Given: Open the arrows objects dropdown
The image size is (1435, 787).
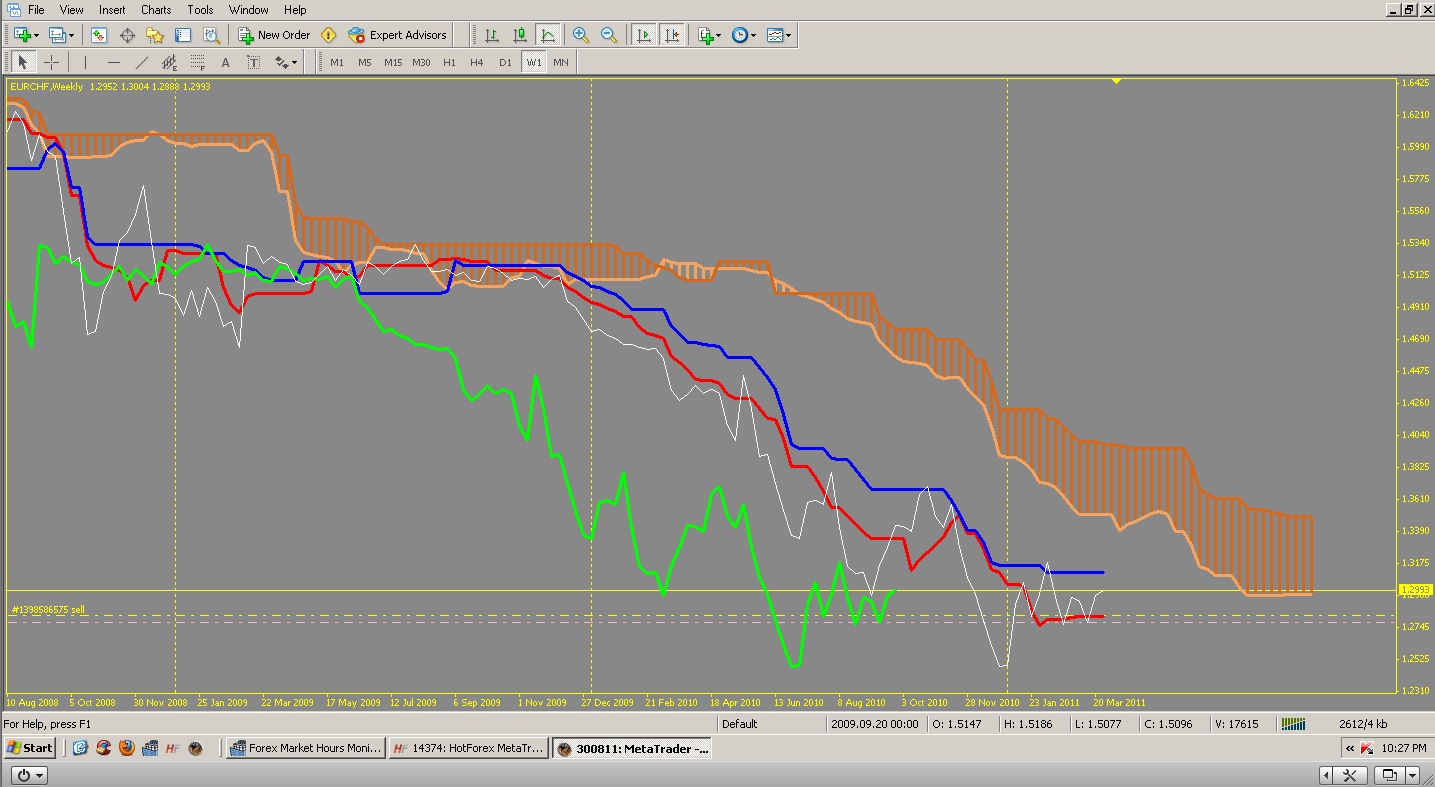Looking at the screenshot, I should click(x=286, y=62).
